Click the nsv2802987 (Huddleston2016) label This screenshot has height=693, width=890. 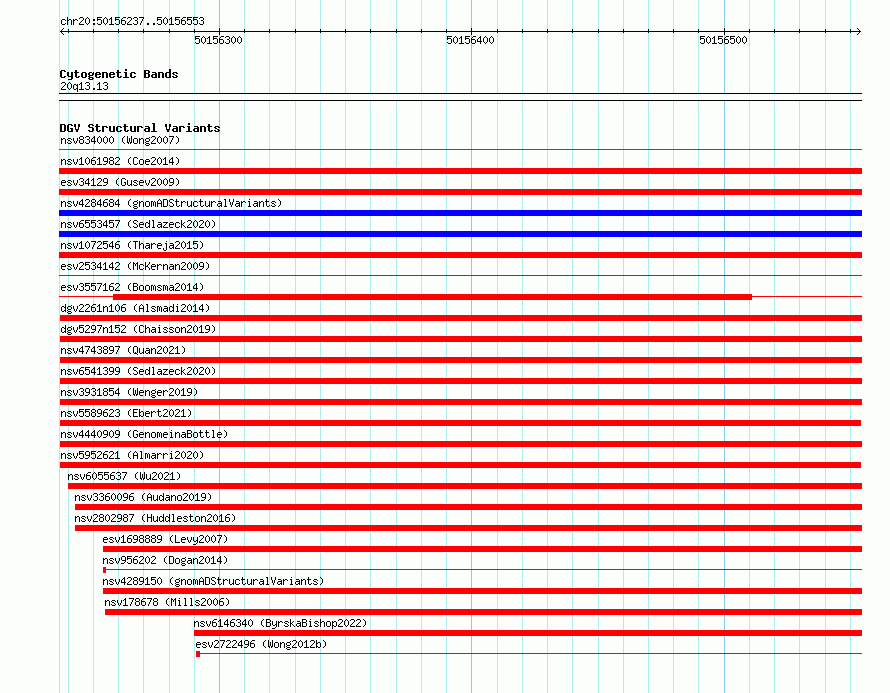(x=155, y=518)
